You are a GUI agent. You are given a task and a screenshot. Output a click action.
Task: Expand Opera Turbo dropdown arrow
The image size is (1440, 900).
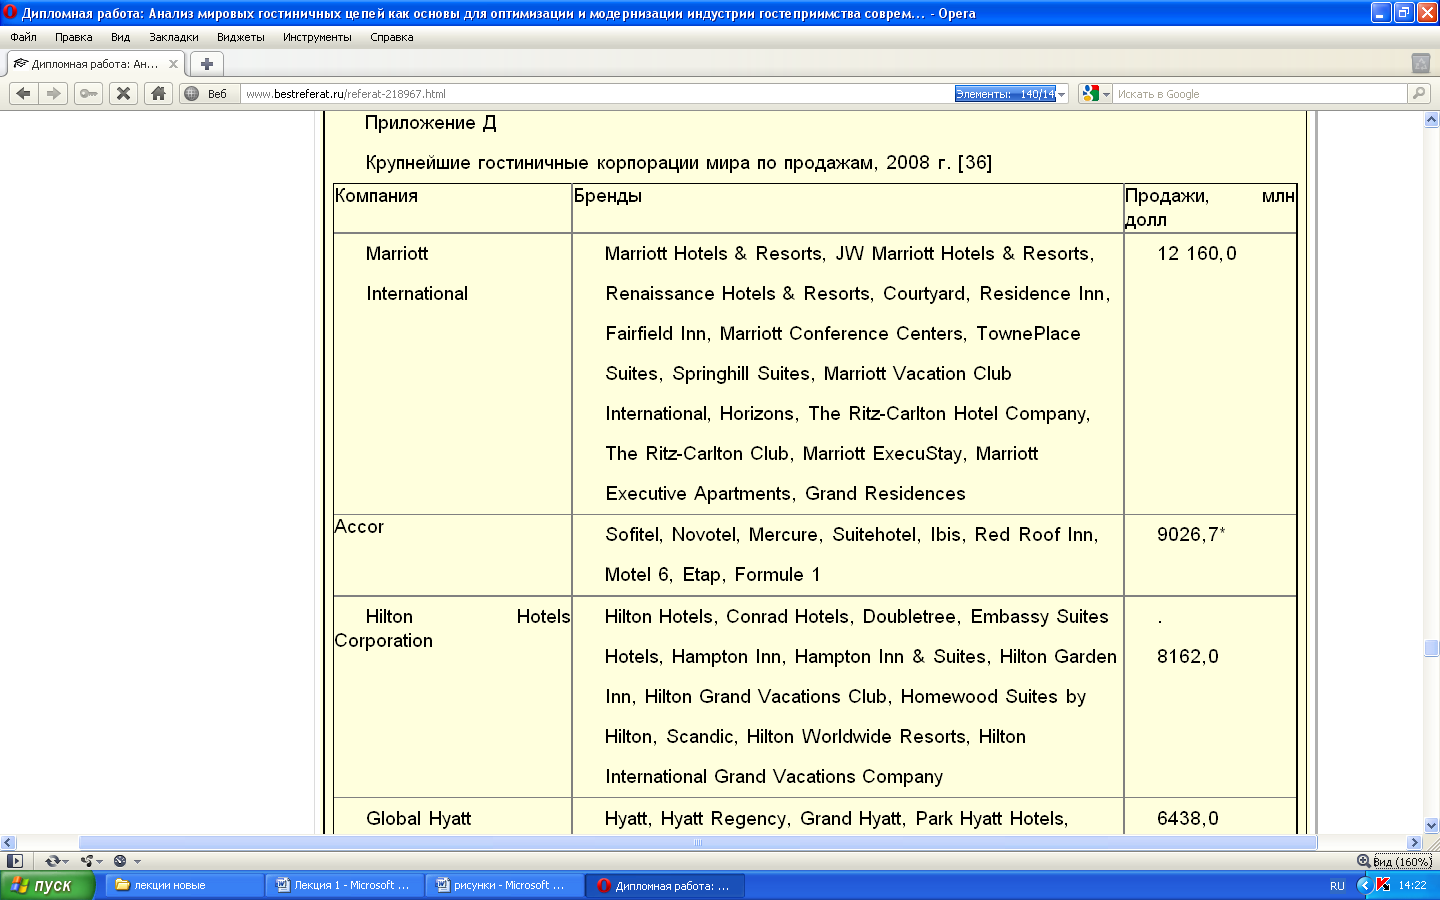point(137,861)
